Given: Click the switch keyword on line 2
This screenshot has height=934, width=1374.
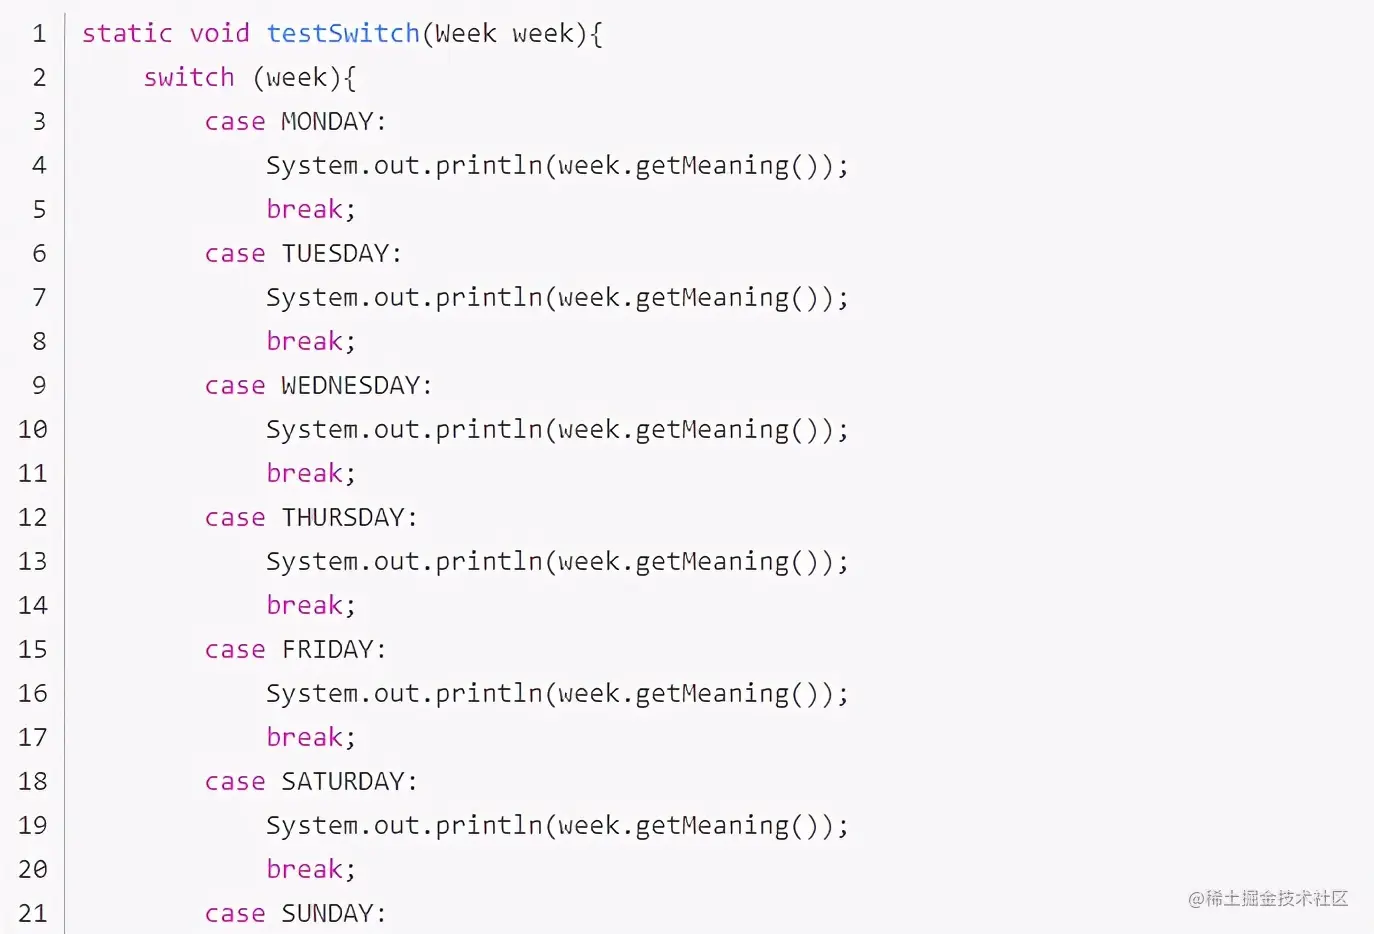Looking at the screenshot, I should click(x=188, y=78).
